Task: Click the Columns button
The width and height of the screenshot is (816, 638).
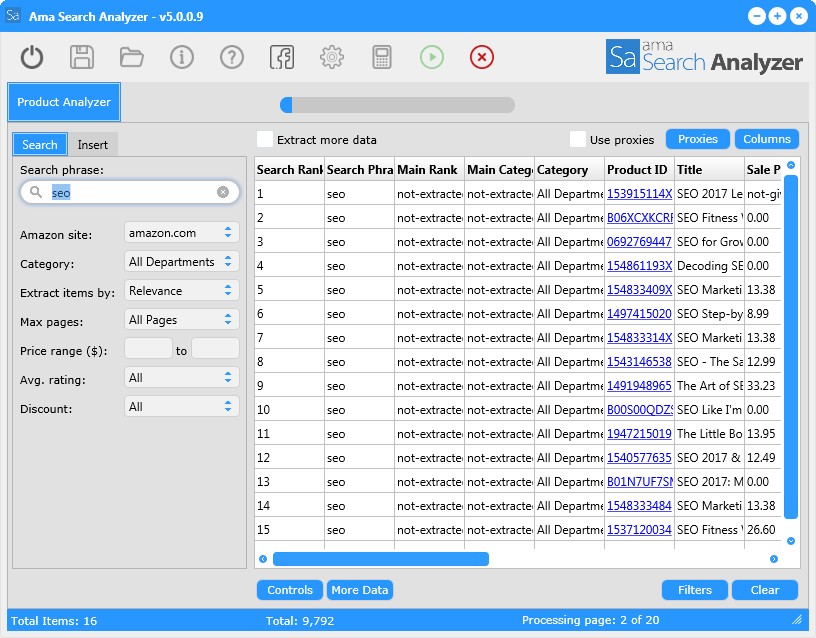Action: point(767,139)
